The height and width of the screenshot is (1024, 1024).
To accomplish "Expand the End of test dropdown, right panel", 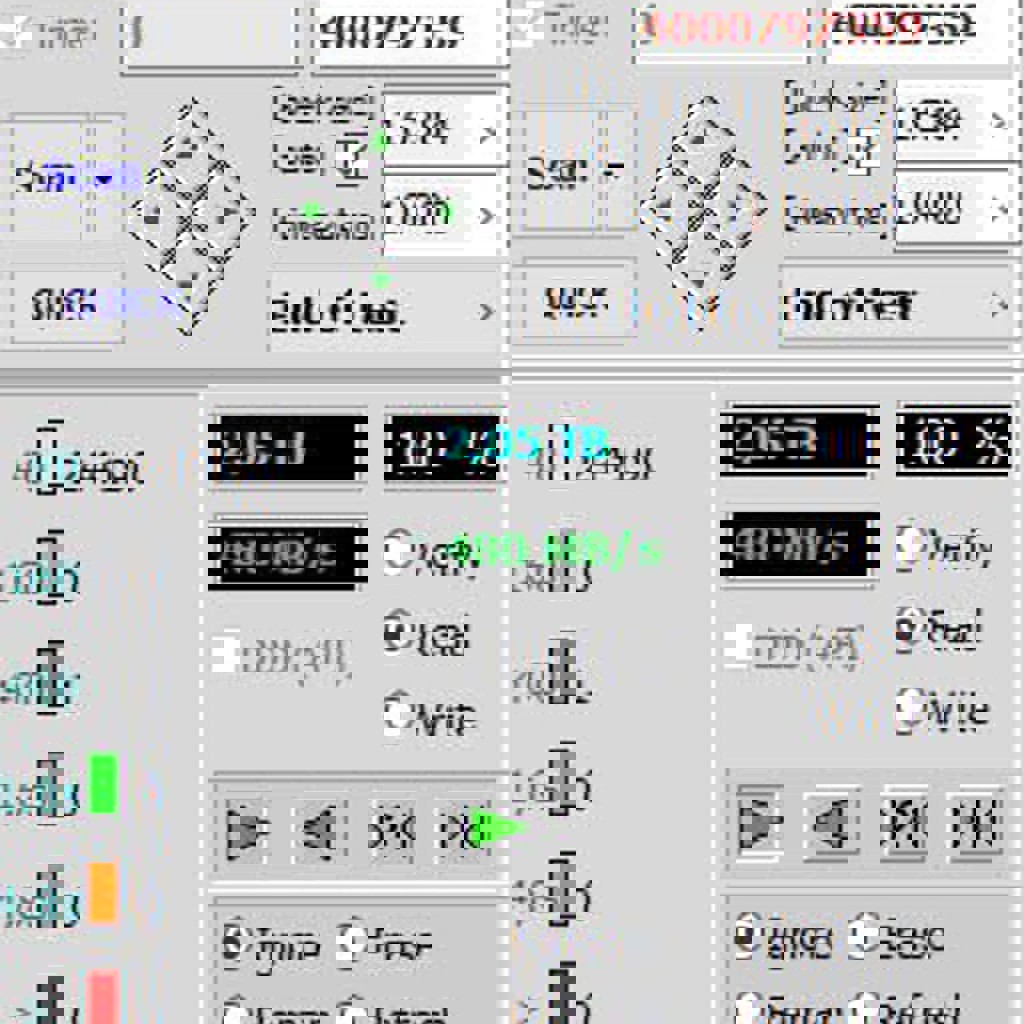I will [996, 305].
